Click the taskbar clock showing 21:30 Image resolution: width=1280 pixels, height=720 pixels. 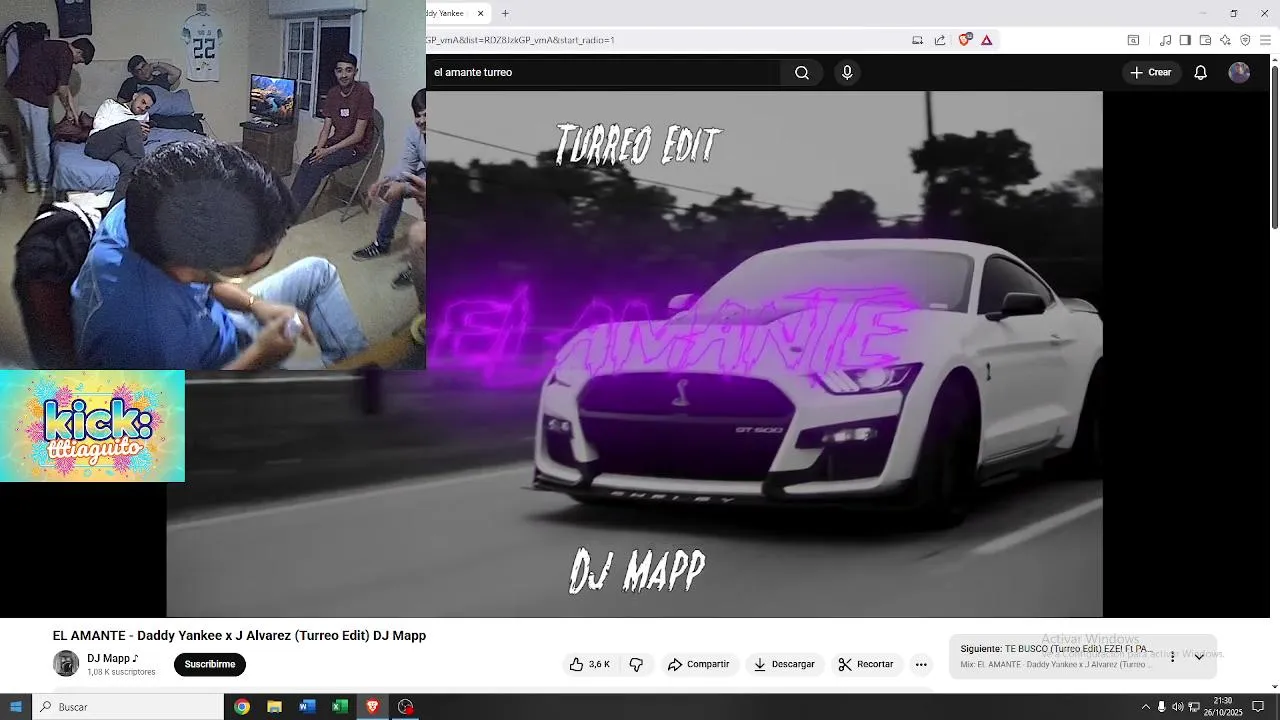[x=1222, y=707]
